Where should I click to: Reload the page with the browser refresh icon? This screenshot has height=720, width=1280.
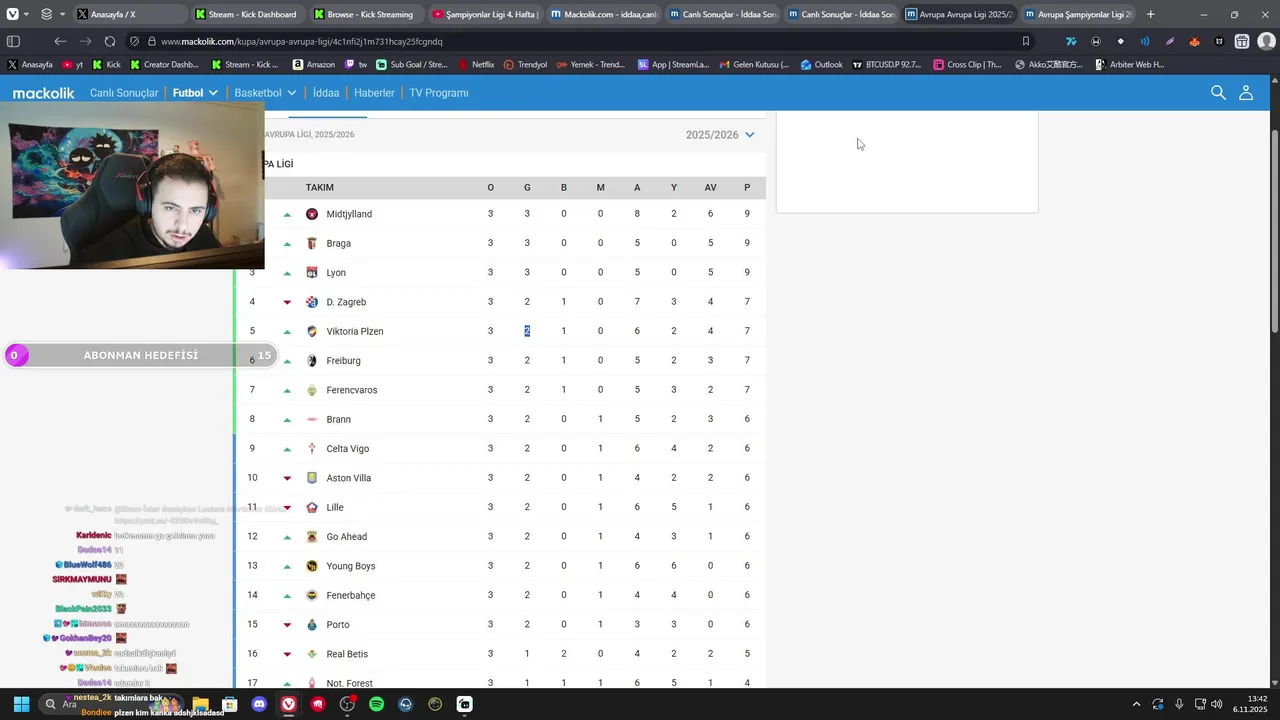coord(110,41)
